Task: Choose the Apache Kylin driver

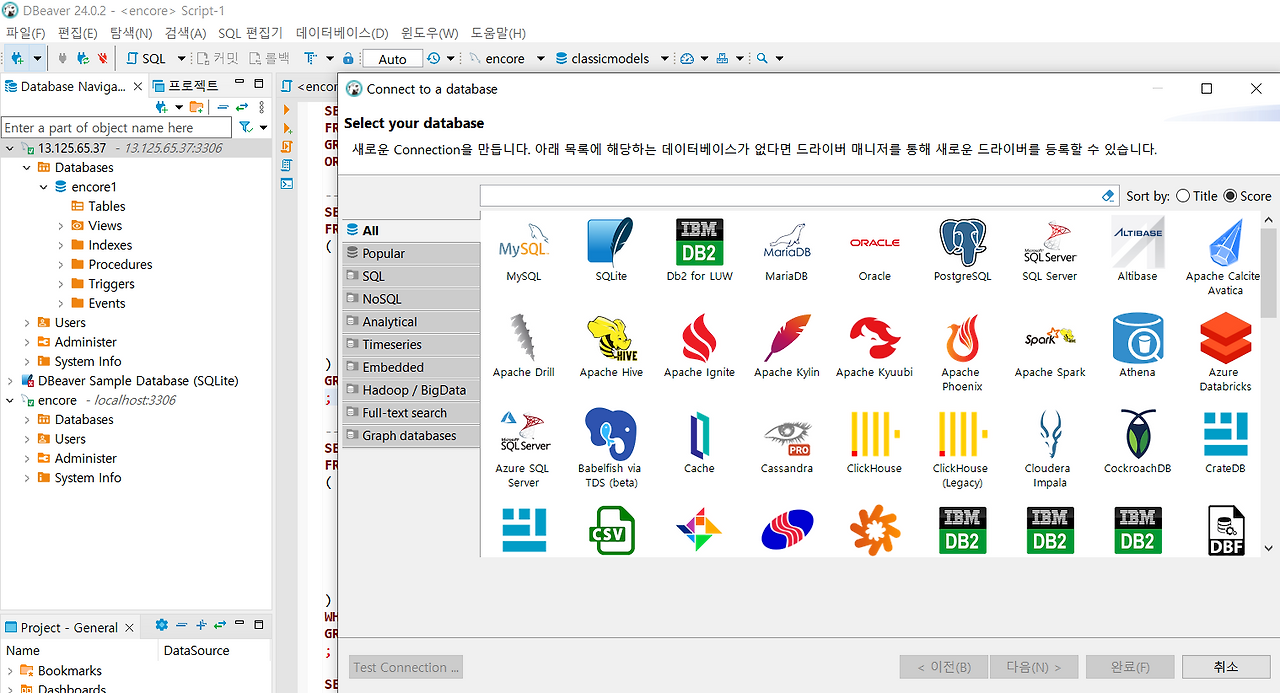Action: [786, 346]
